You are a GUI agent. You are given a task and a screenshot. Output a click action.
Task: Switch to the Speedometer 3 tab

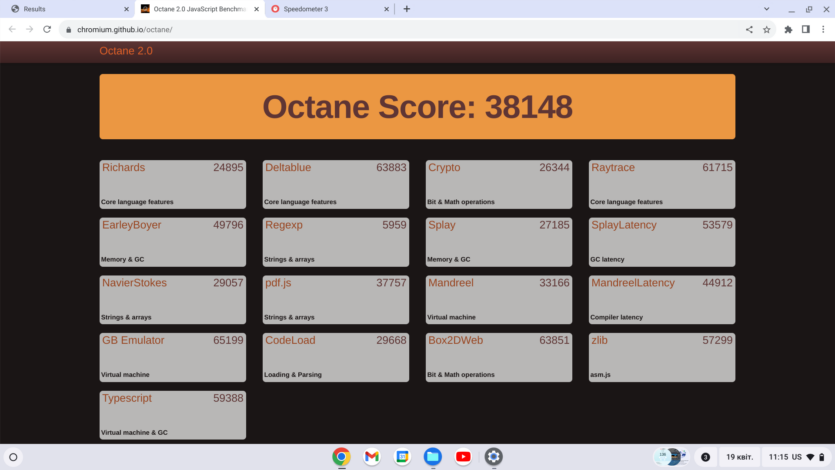[330, 9]
